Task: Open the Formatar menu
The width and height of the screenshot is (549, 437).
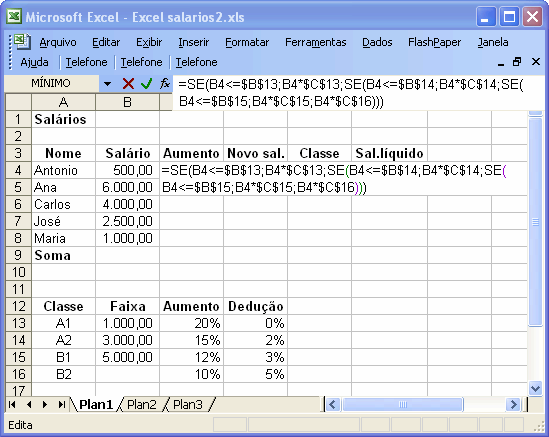Action: [x=247, y=42]
